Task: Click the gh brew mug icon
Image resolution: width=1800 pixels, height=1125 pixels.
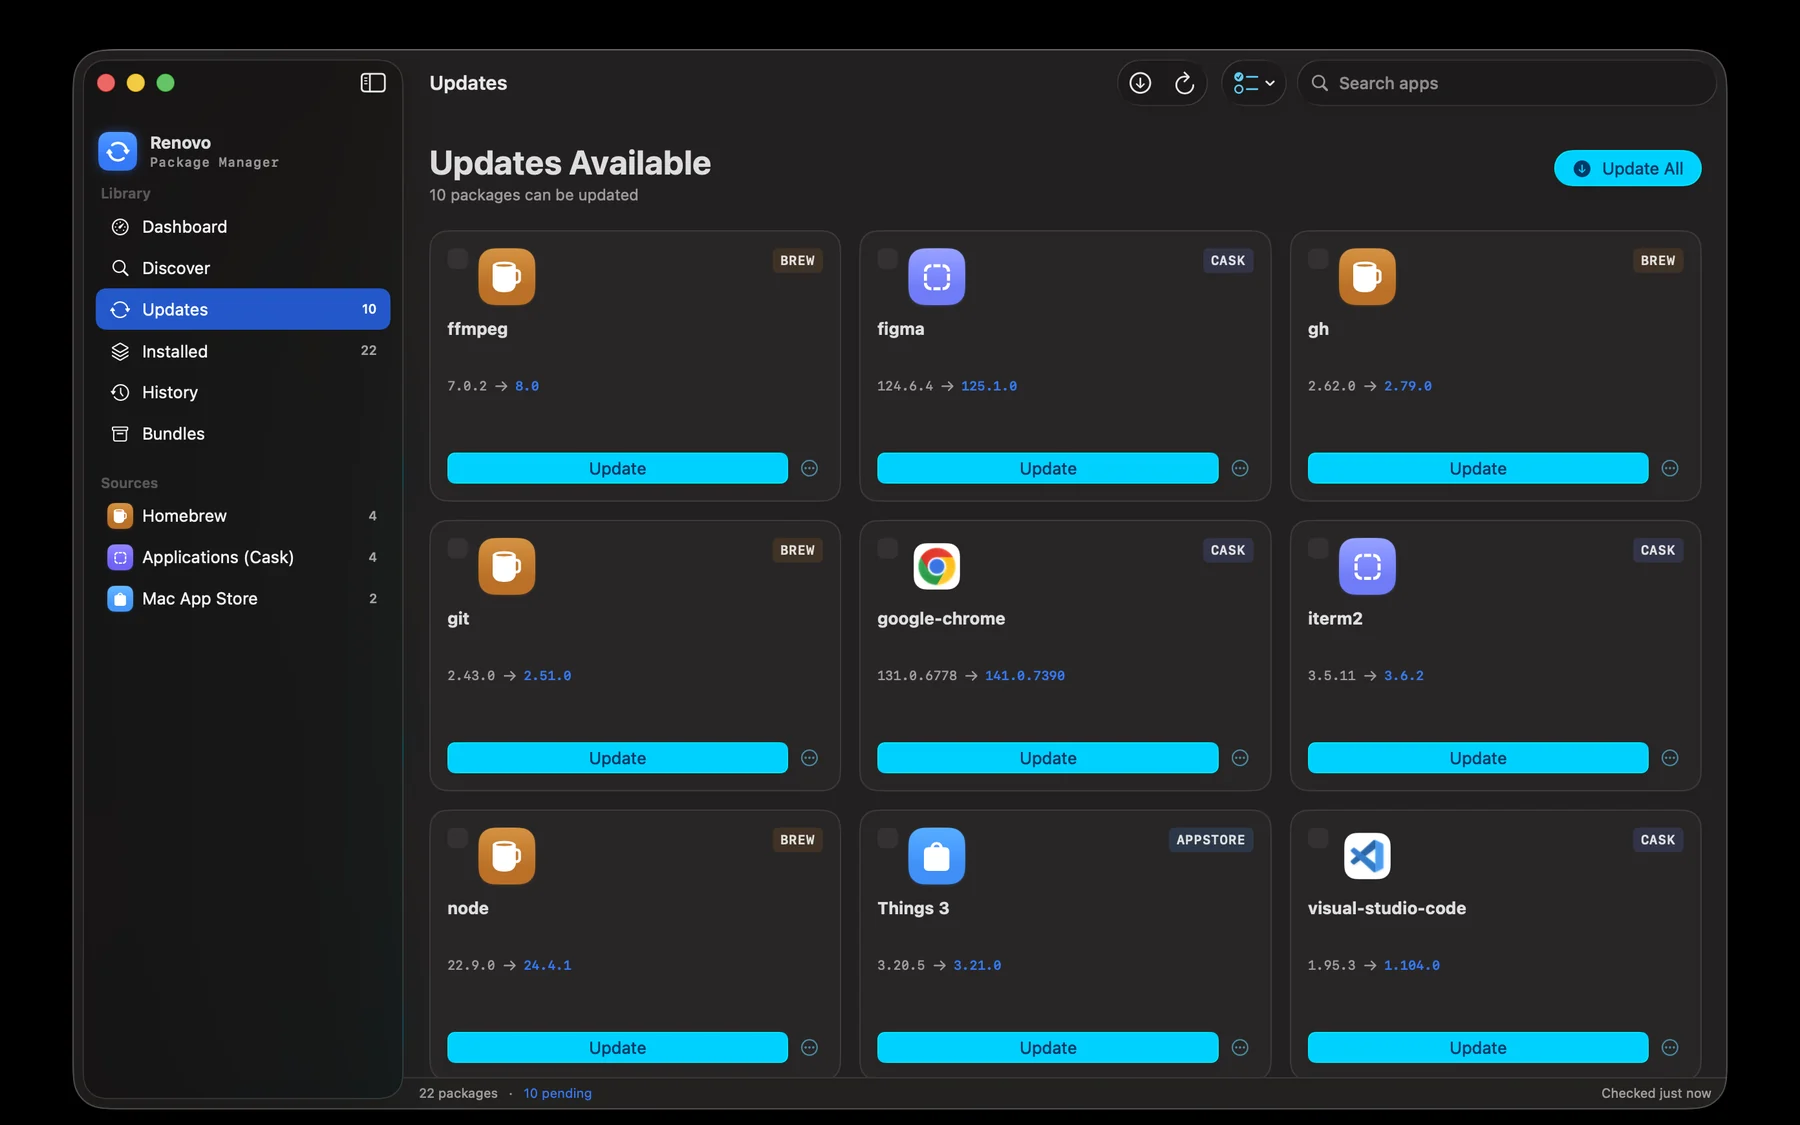Action: pos(1367,276)
